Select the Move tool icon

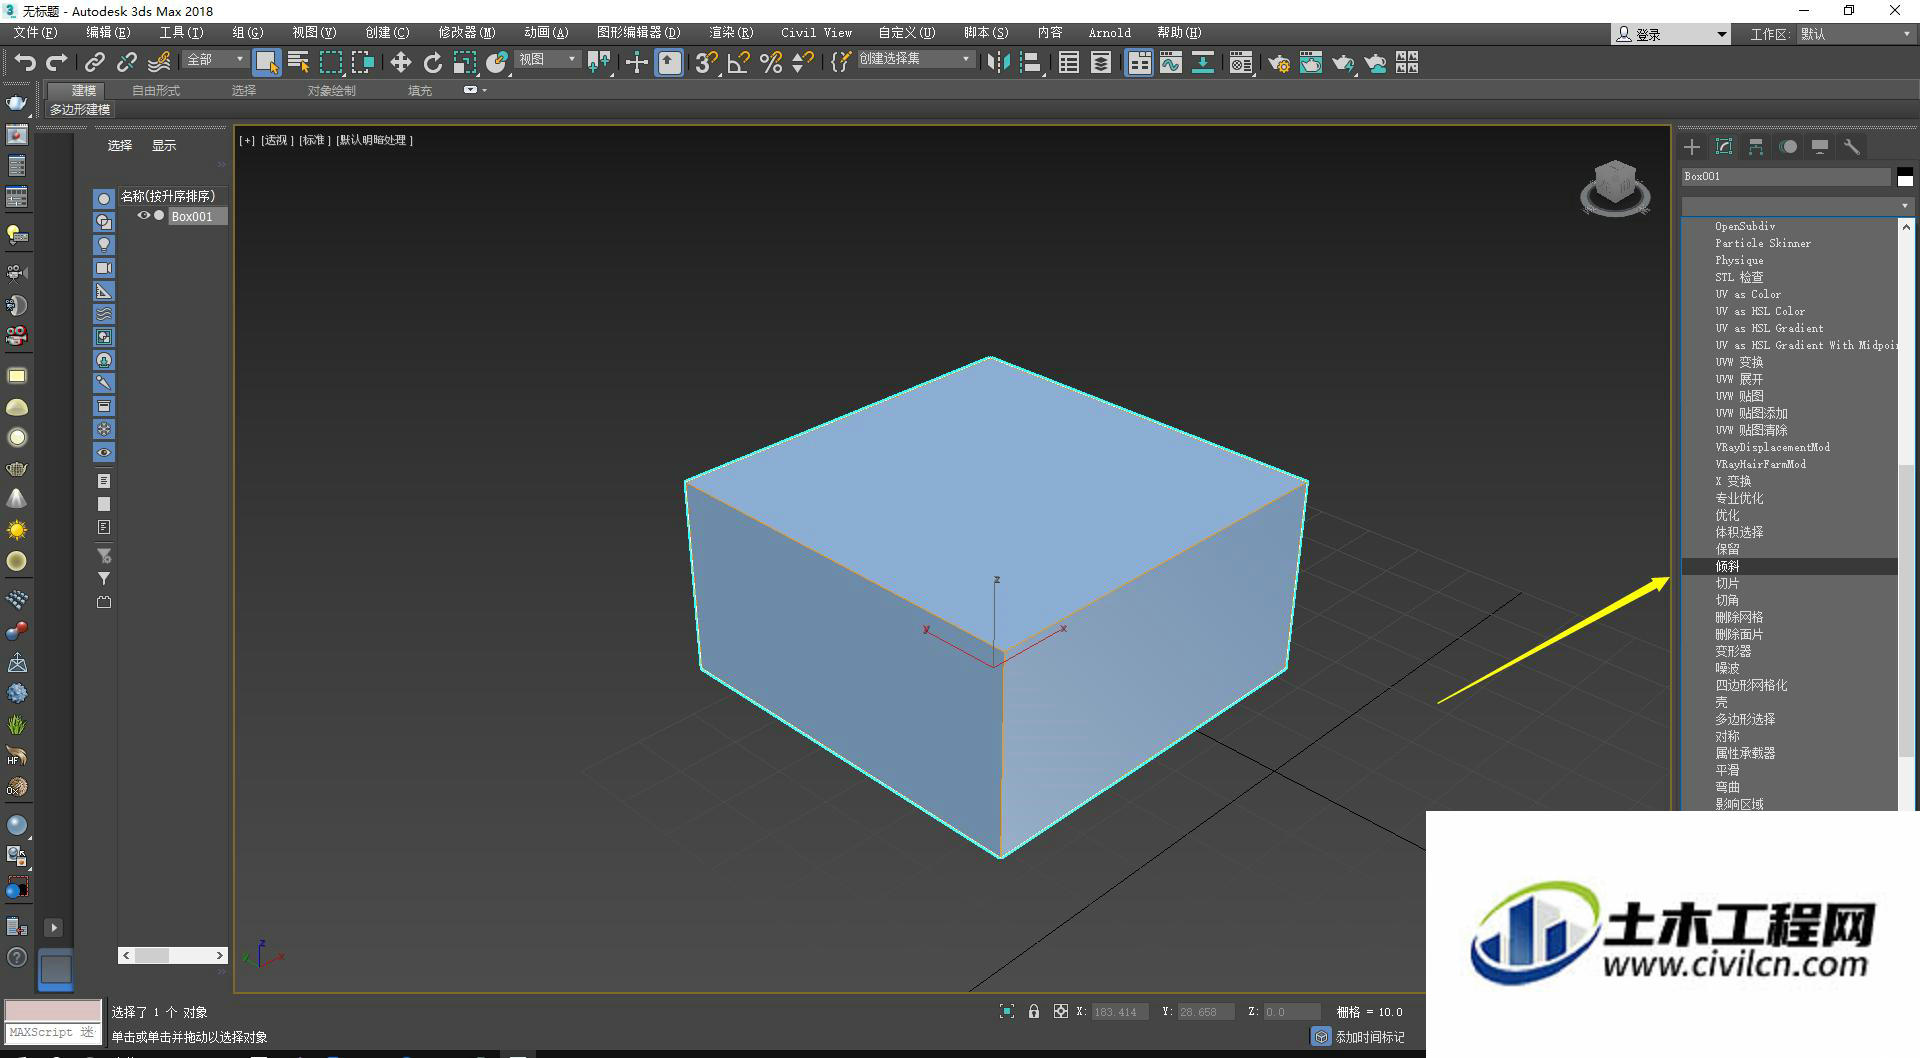point(400,63)
